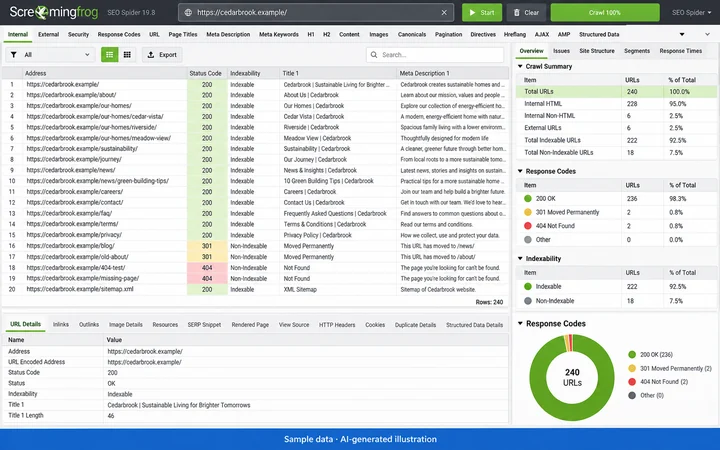Click the 301 Moved Permanently (2) legend dot
720x450 pixels.
(x=632, y=368)
